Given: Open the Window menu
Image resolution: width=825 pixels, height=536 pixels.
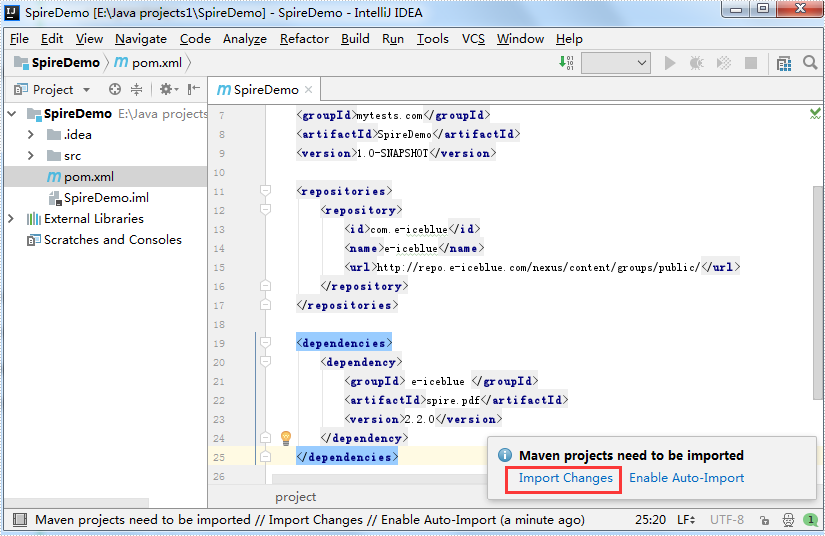Looking at the screenshot, I should click(520, 39).
